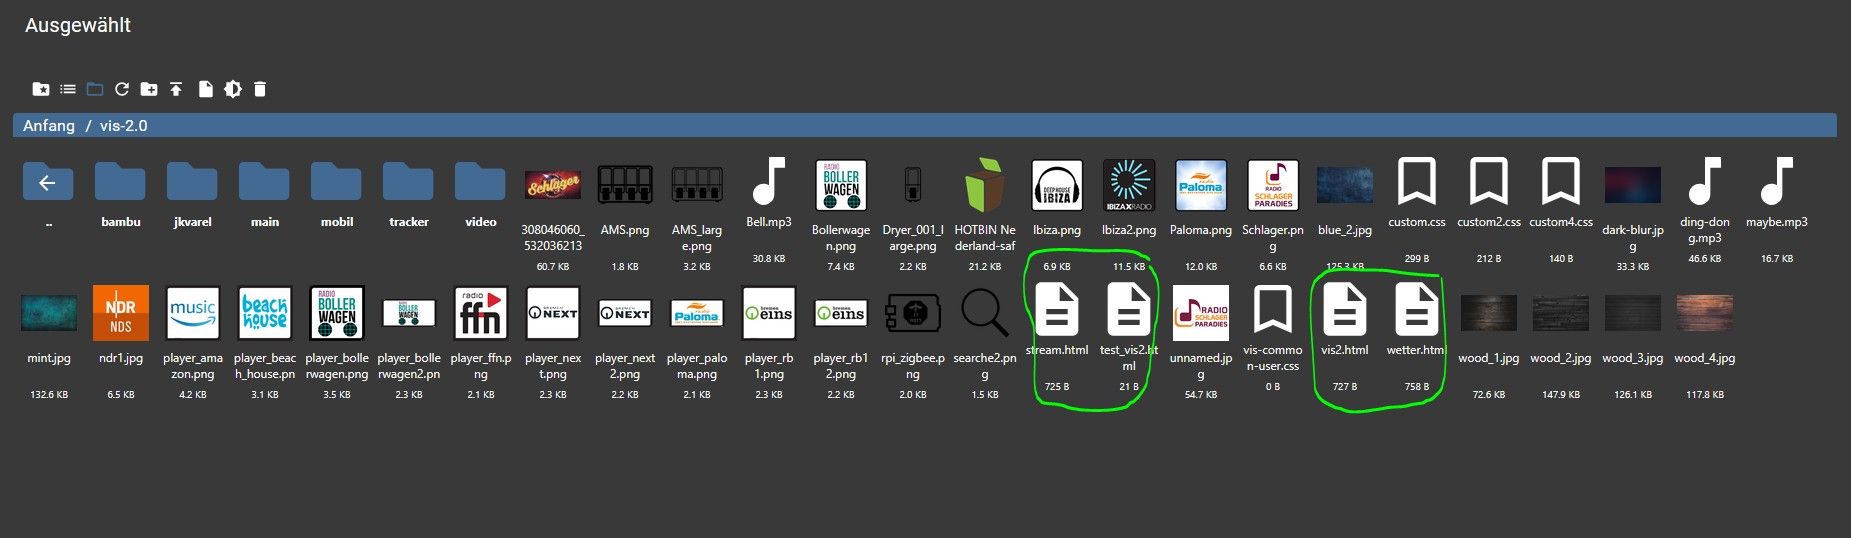
Task: Click vis-2.0 in the breadcrumb path
Action: pyautogui.click(x=124, y=126)
